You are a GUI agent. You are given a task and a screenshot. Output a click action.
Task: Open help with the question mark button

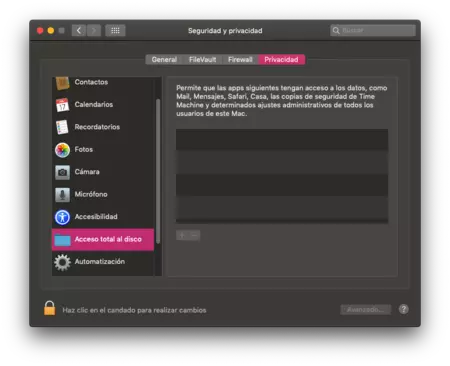point(403,309)
